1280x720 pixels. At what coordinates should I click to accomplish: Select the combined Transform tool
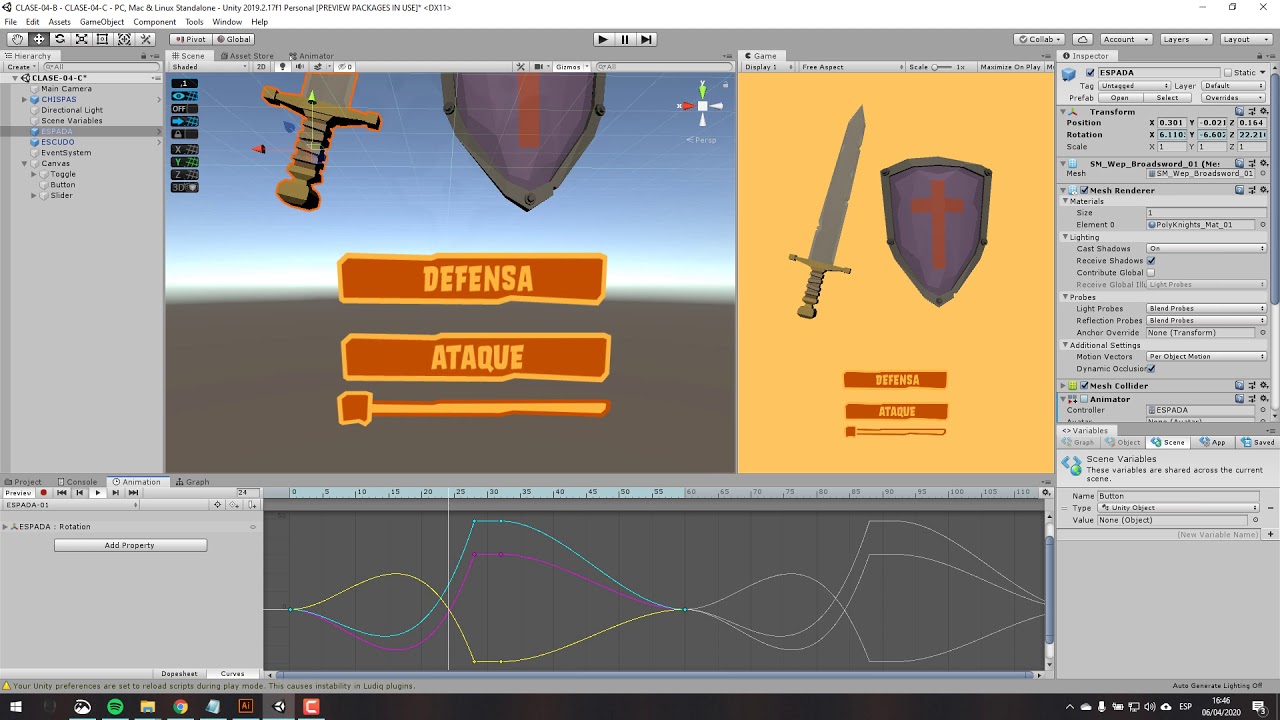(x=124, y=39)
